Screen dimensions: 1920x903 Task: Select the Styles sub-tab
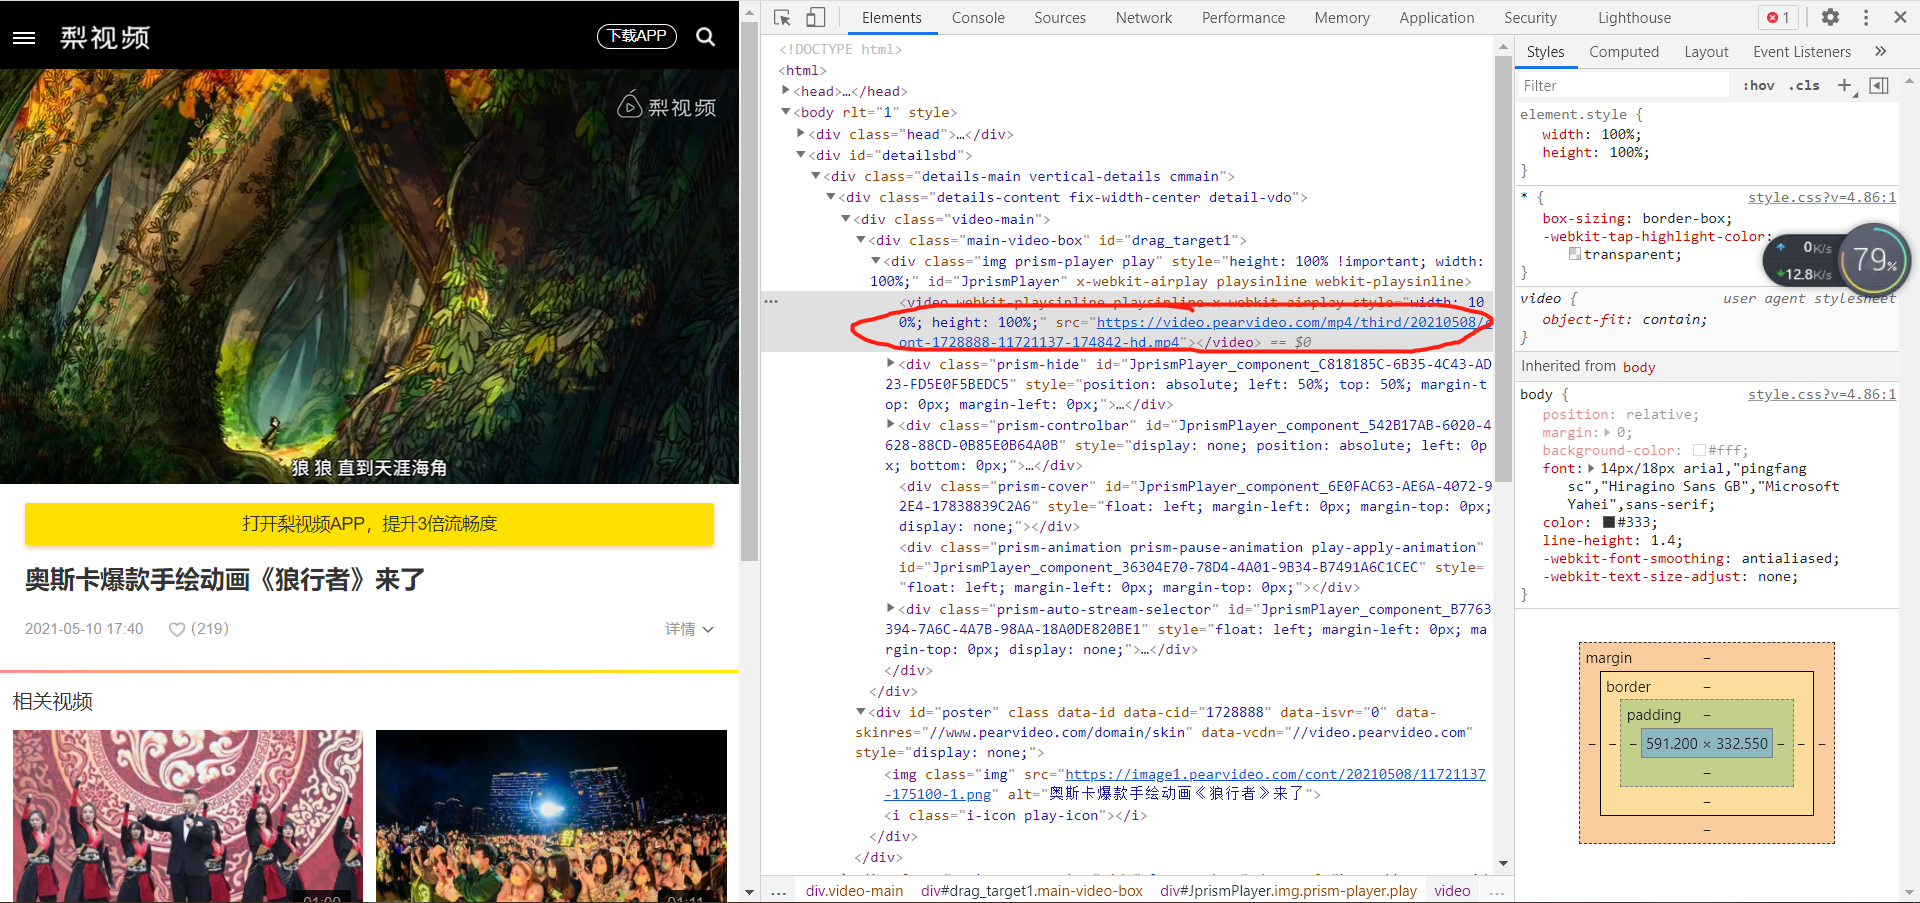tap(1545, 52)
